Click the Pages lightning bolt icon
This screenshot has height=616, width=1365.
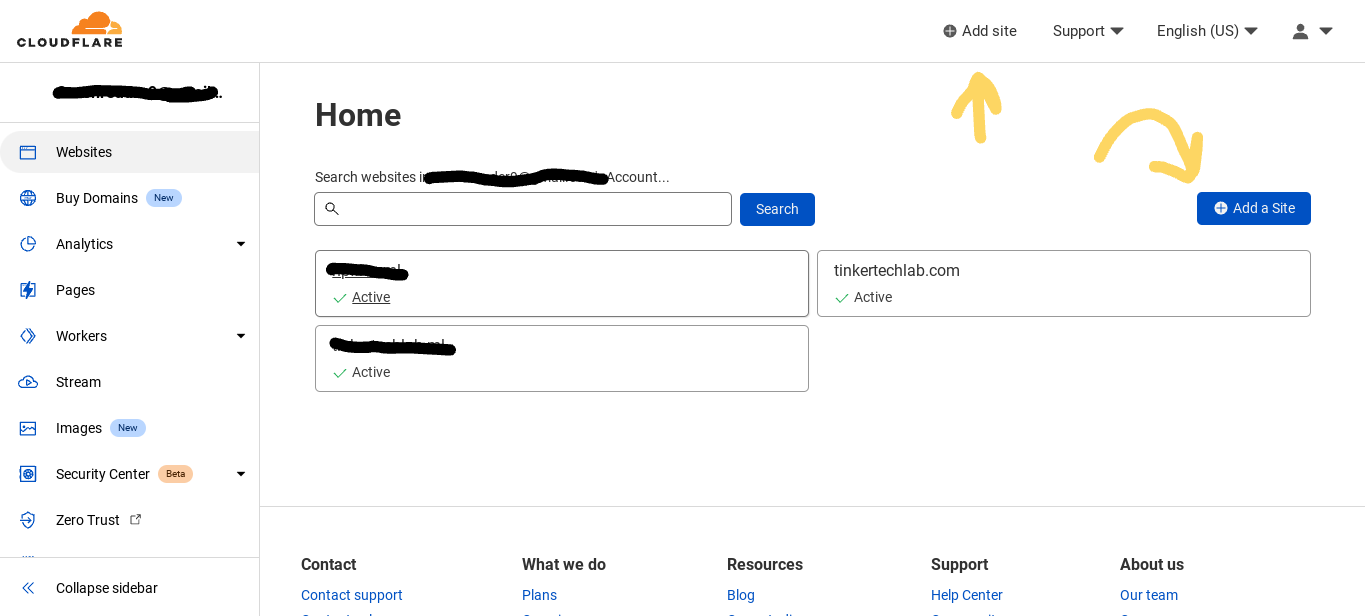(28, 290)
